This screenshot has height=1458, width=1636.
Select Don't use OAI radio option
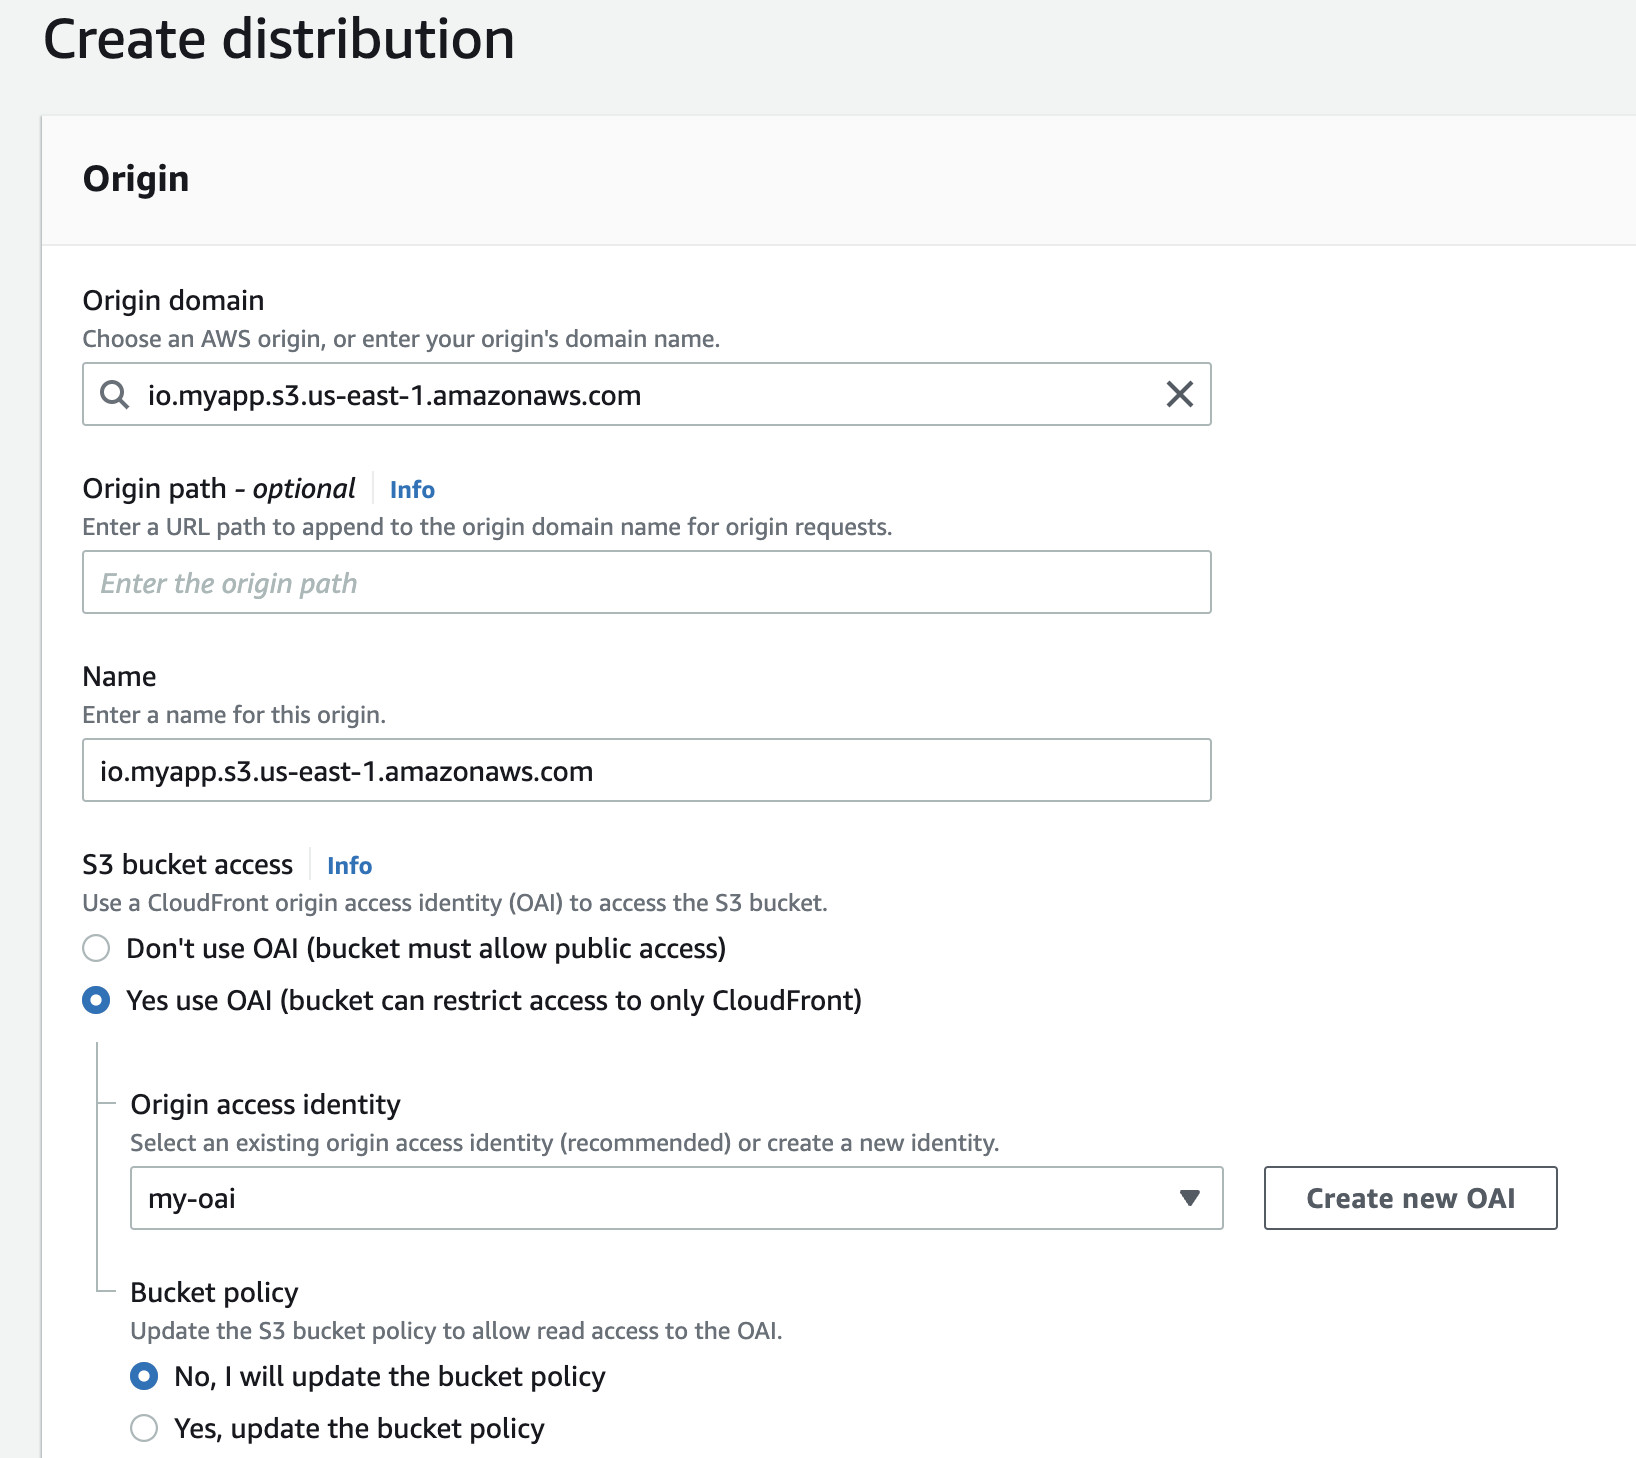click(x=96, y=948)
